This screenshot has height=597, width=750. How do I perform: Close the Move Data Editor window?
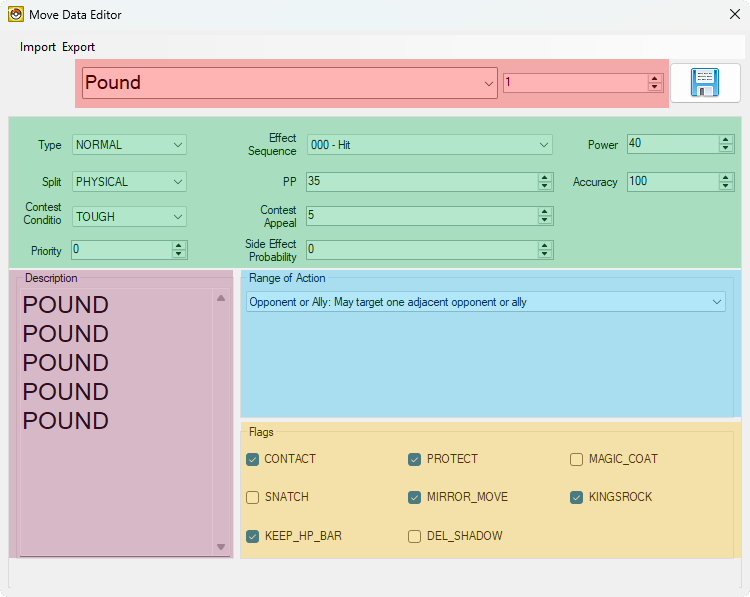pyautogui.click(x=735, y=14)
